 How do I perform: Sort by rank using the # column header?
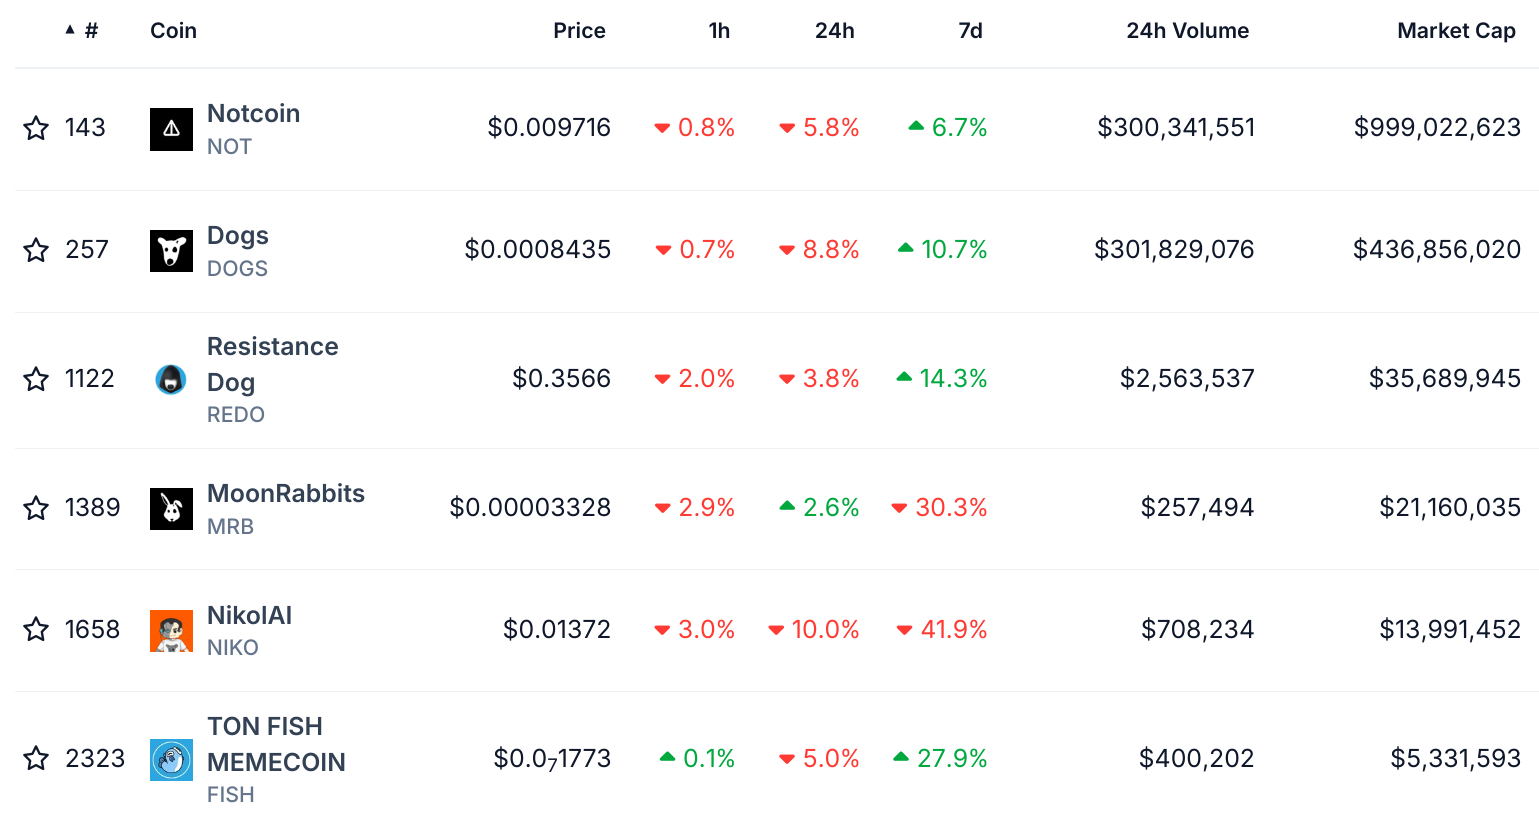(90, 31)
